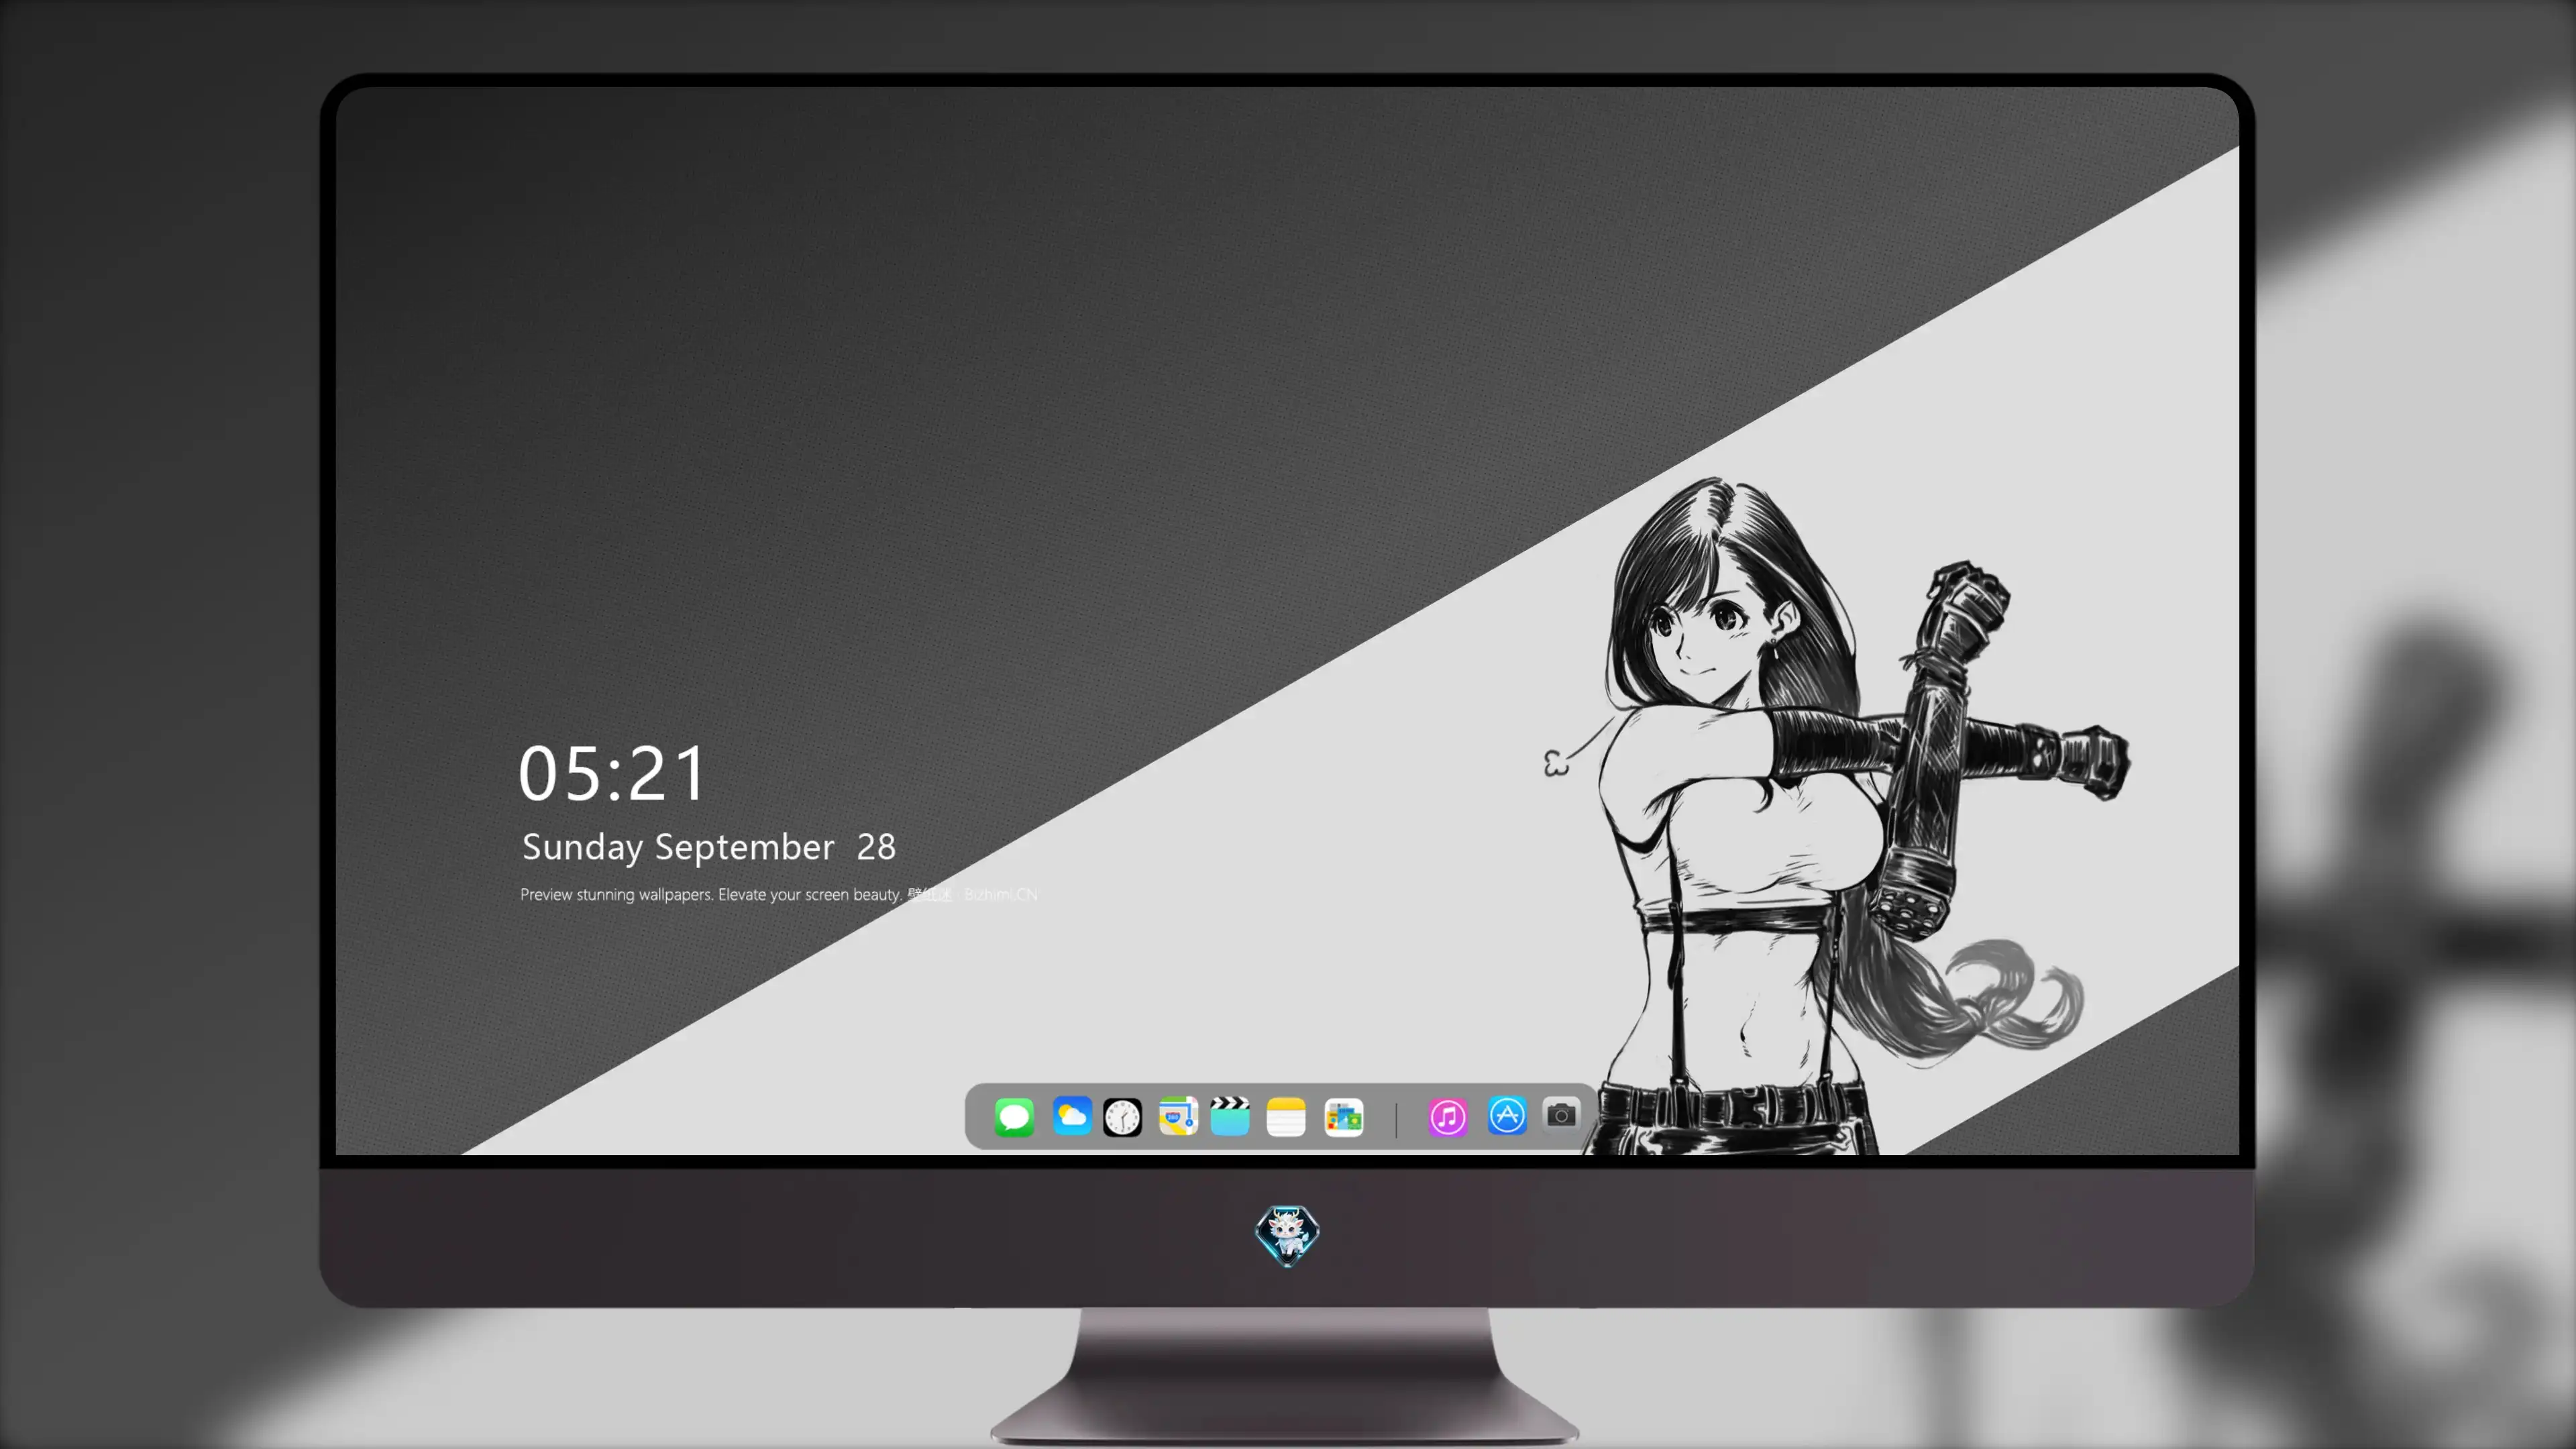Open the green Messages app in dock
This screenshot has width=2576, height=1449.
(x=1014, y=1117)
